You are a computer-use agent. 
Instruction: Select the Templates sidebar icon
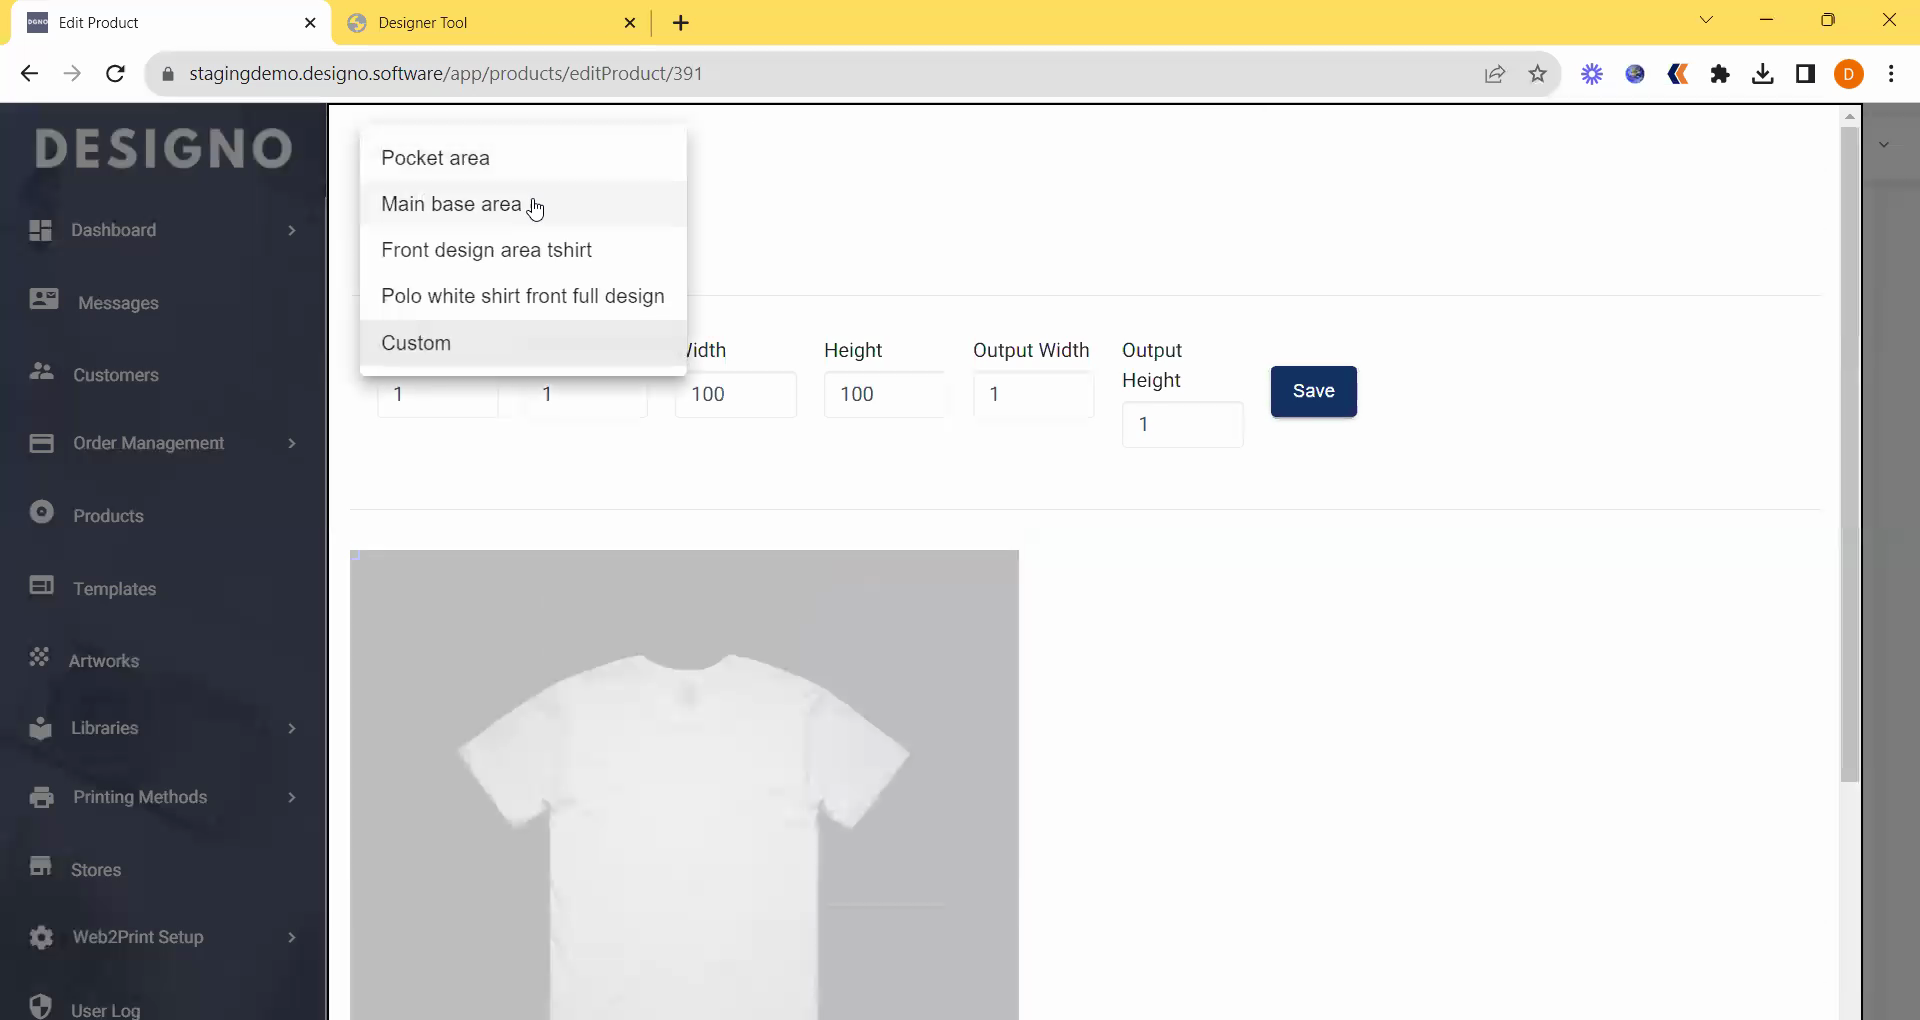click(42, 585)
